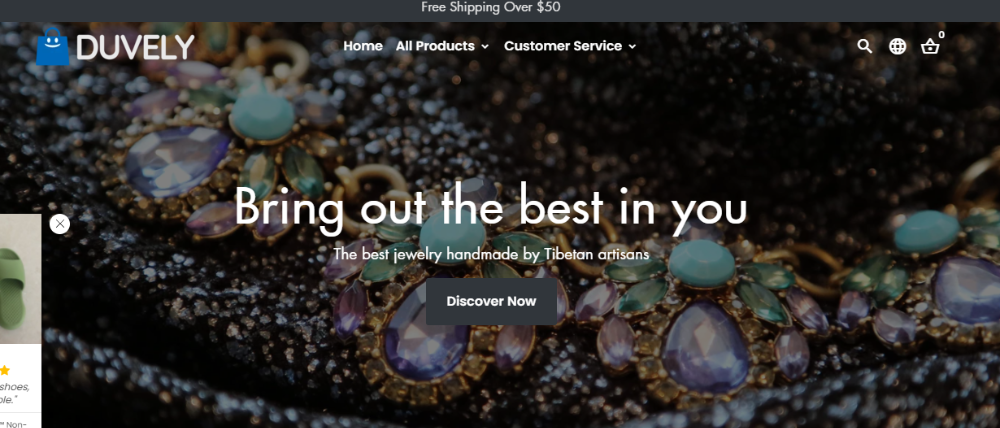The image size is (1000, 428).
Task: Click the Discover Now button
Action: pos(491,301)
